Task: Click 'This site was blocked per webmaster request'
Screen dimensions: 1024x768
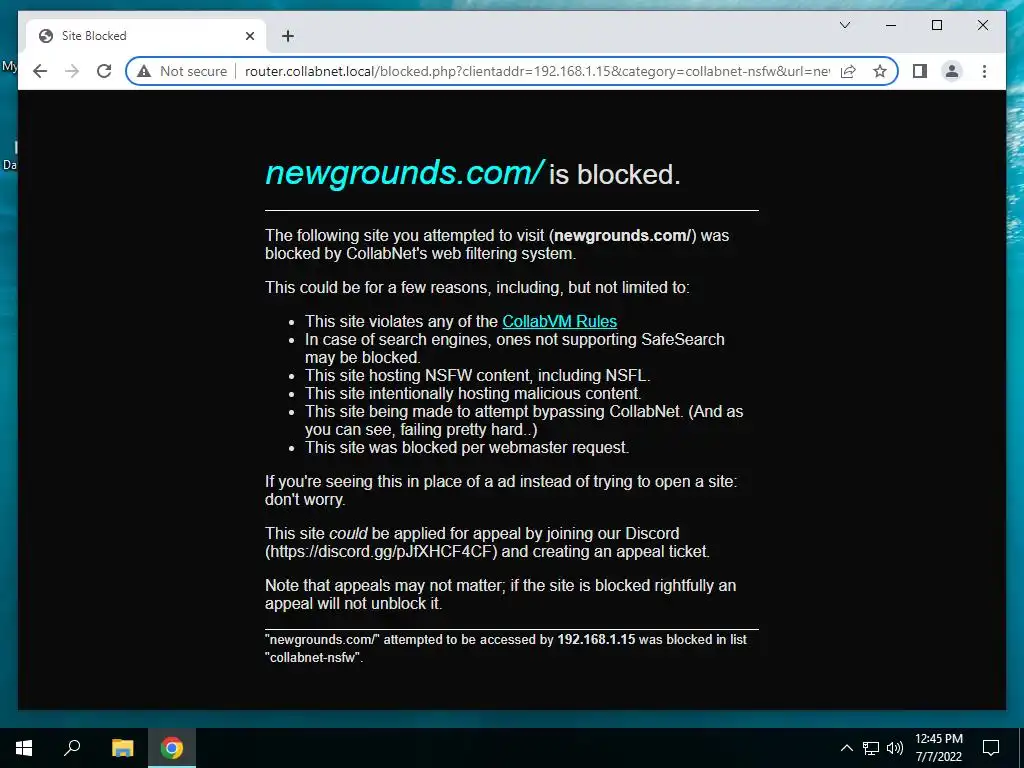Action: point(467,447)
